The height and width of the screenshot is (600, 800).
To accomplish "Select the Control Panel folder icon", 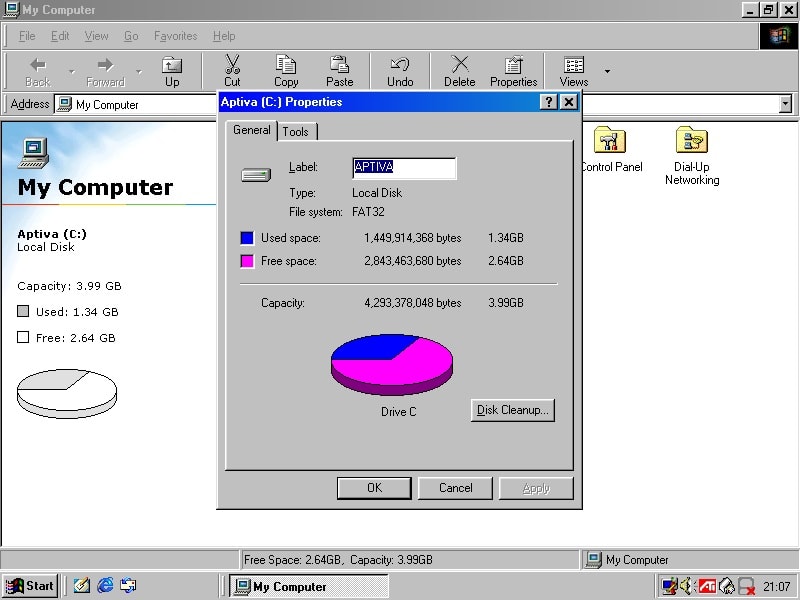I will tap(609, 139).
